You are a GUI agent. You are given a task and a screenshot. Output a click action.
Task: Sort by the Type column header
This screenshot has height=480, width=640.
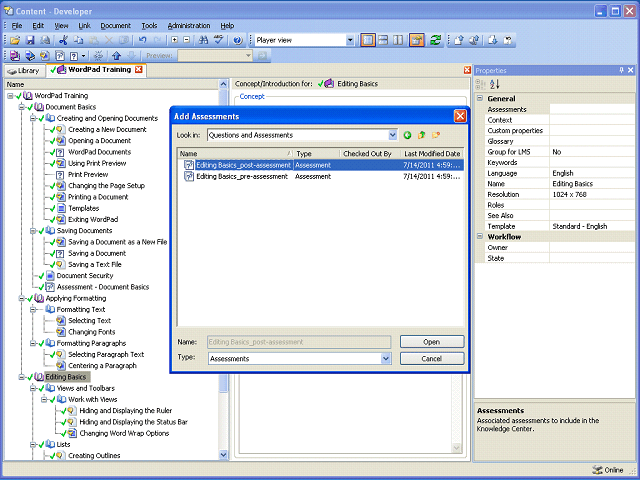click(316, 154)
